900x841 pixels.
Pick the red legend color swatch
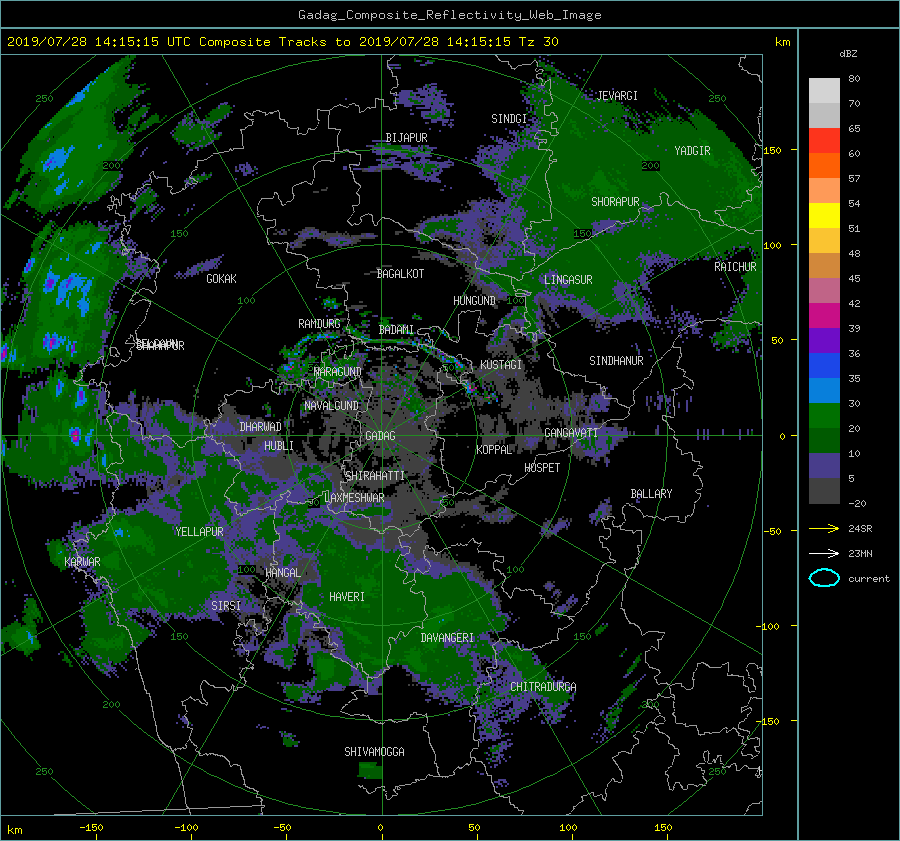824,141
